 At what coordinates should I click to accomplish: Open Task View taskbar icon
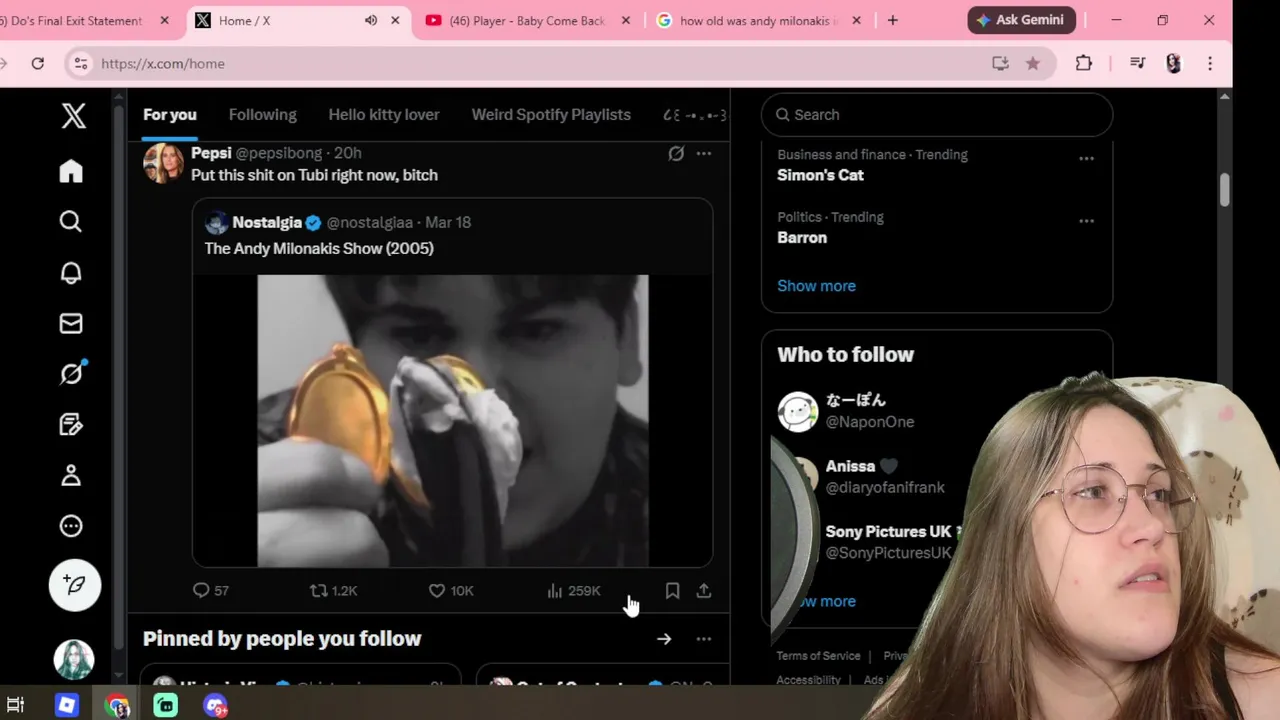point(15,706)
